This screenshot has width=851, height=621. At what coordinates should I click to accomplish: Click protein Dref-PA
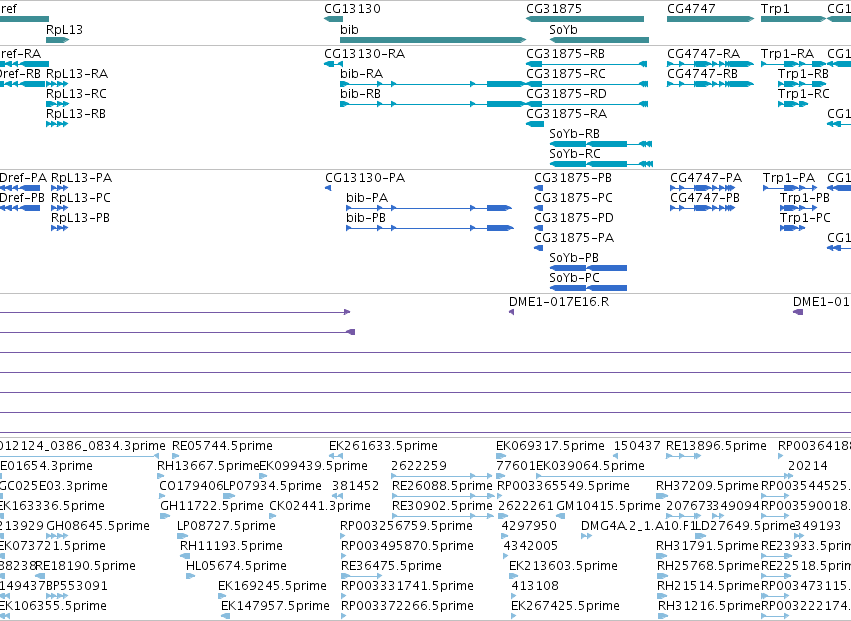click(x=23, y=178)
